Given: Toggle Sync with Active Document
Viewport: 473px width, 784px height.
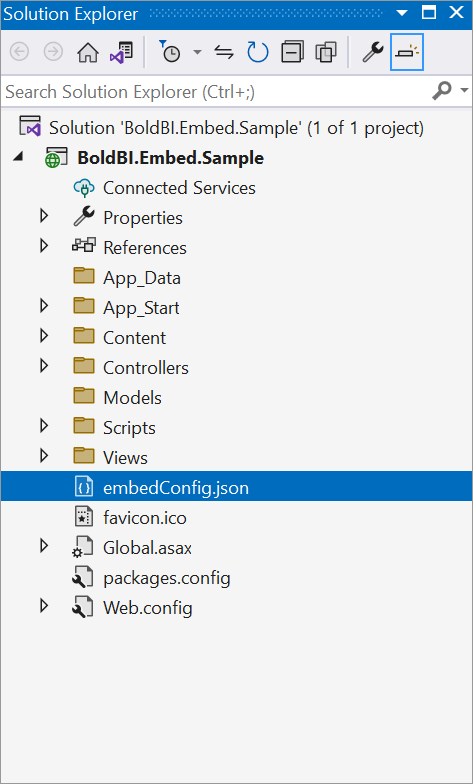Looking at the screenshot, I should coord(224,52).
